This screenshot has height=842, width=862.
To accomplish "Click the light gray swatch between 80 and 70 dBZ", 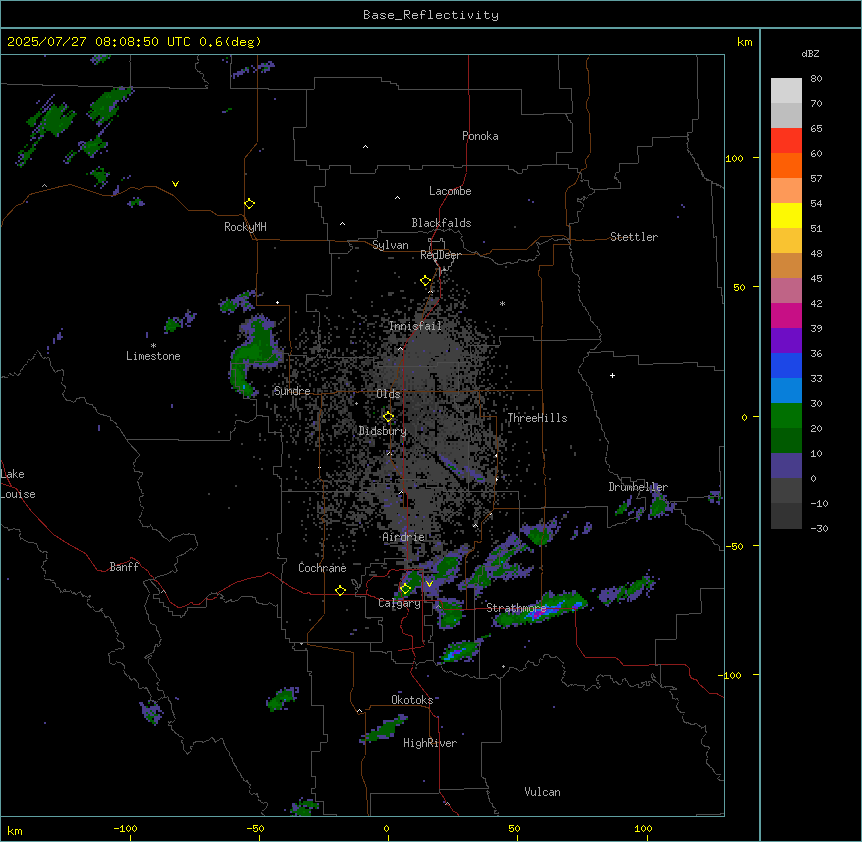I will 786,91.
